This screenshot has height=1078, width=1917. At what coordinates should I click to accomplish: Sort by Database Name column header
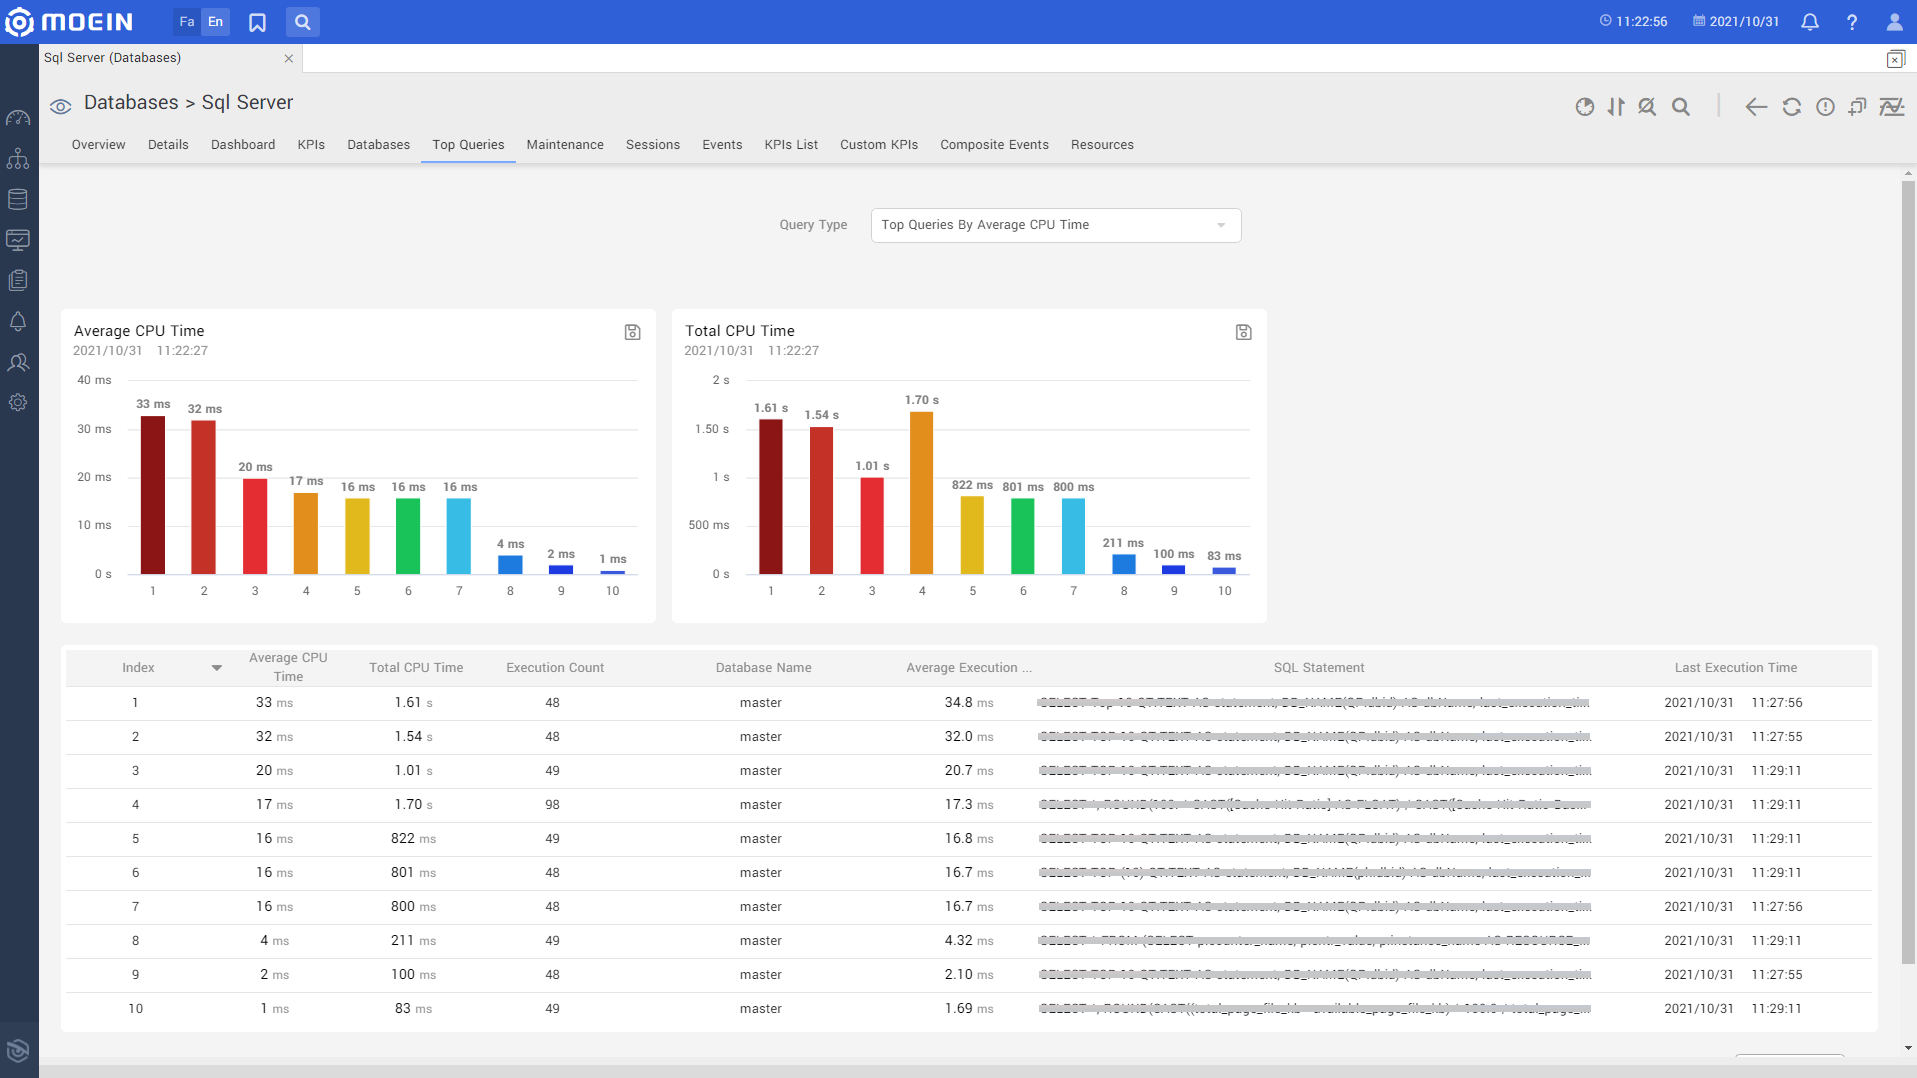click(x=763, y=668)
